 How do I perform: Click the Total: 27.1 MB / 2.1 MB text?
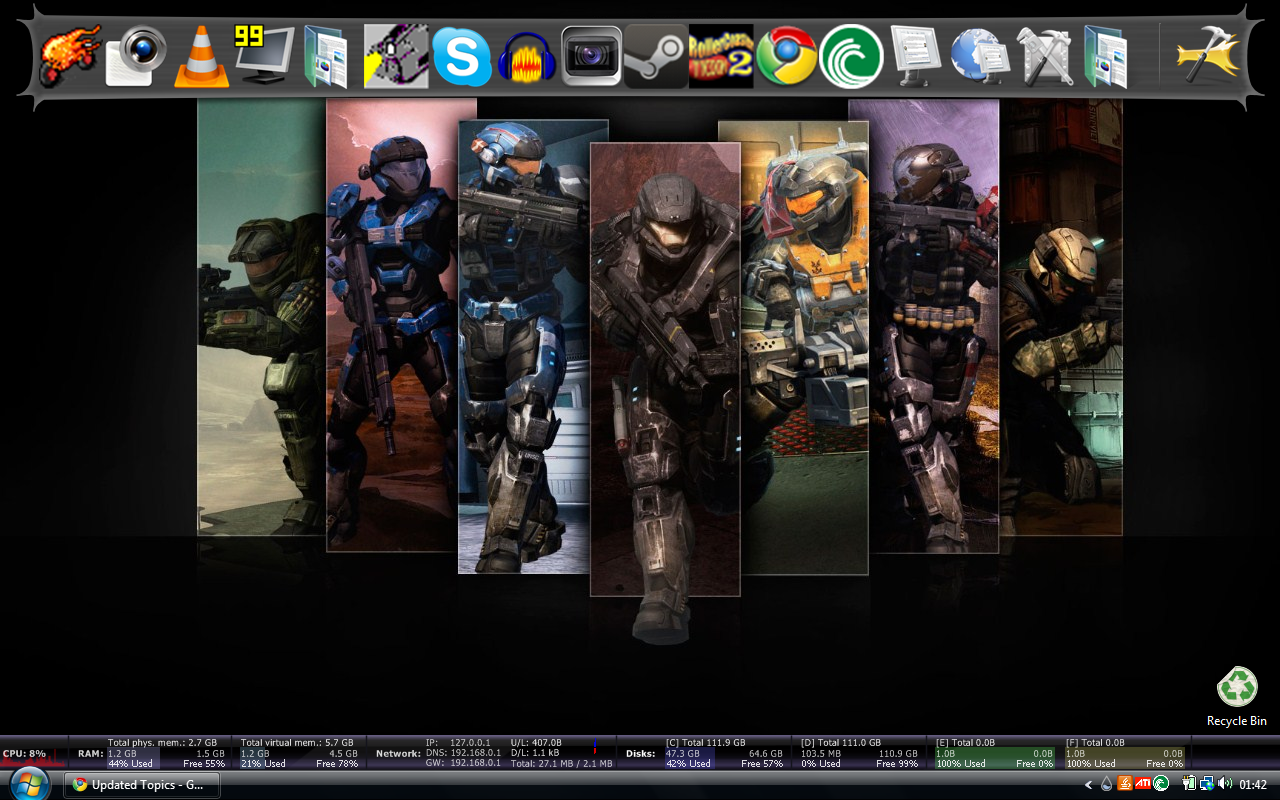(561, 763)
